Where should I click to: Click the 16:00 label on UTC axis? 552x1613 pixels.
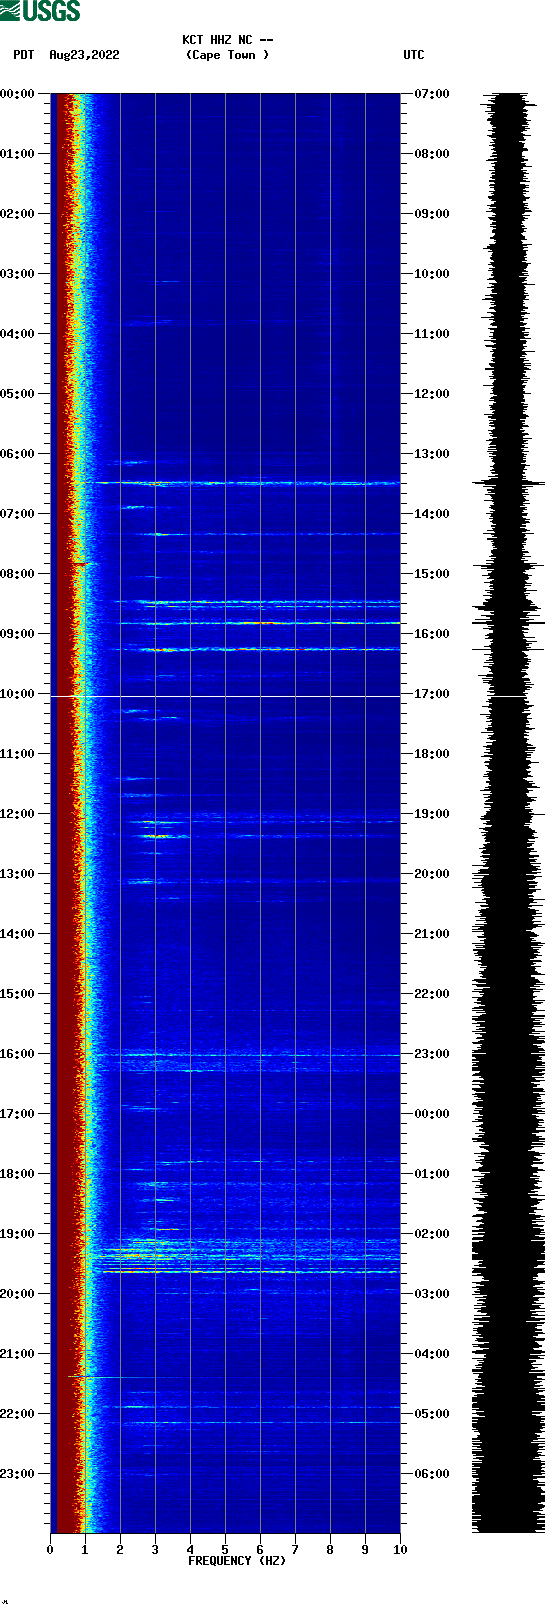pos(432,634)
